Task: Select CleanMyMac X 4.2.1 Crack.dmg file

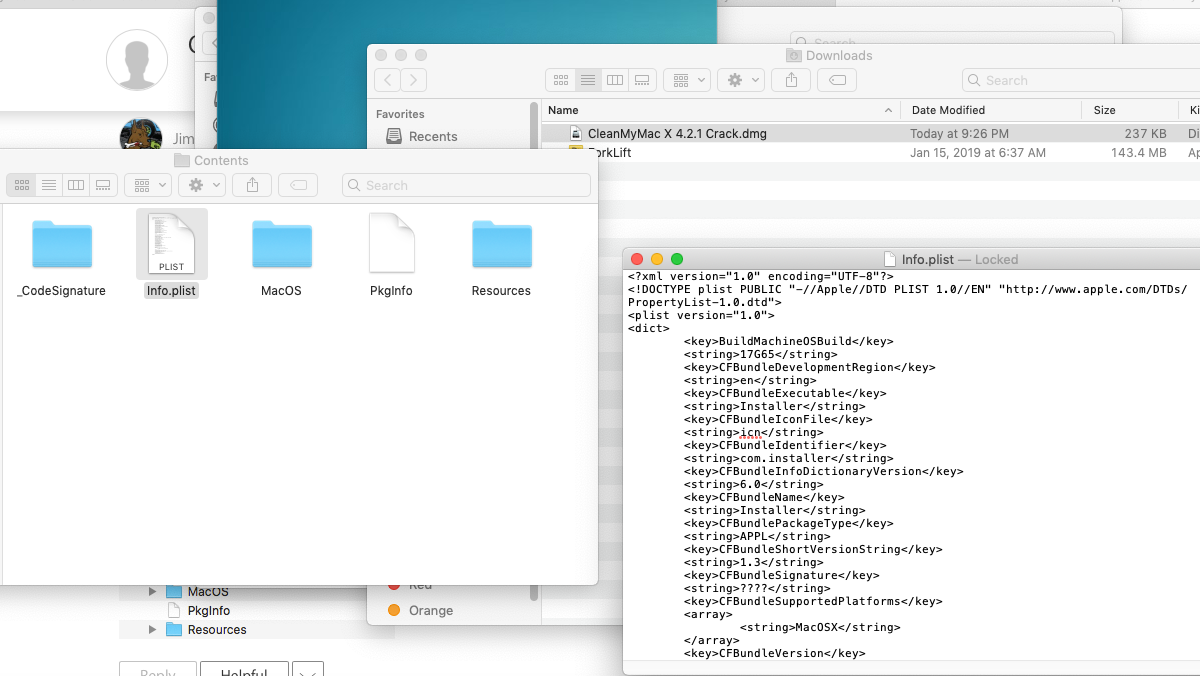Action: [870, 133]
